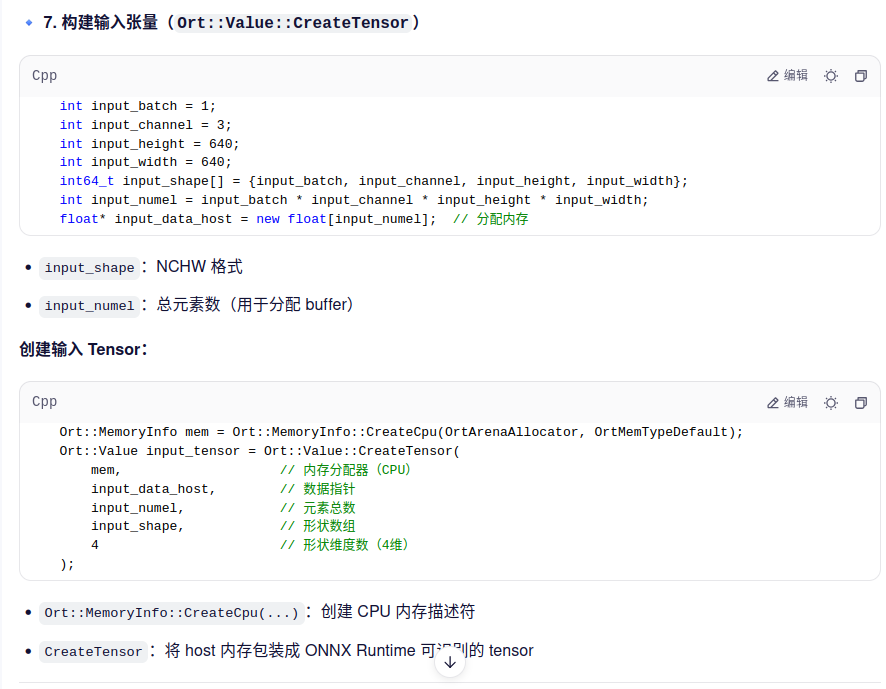Click the copy icon on the CreateTensor code block
Screen dimensions: 886x689
(x=861, y=402)
